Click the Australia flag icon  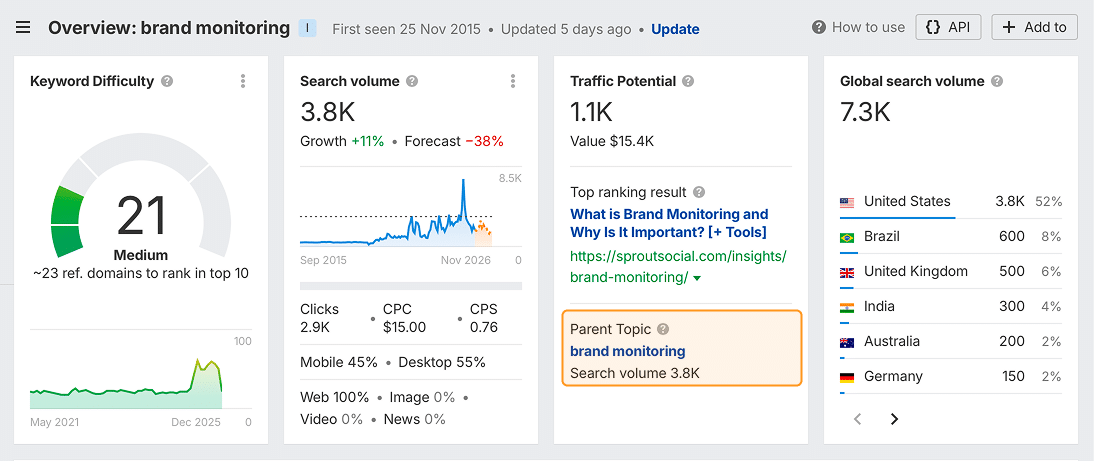(847, 342)
